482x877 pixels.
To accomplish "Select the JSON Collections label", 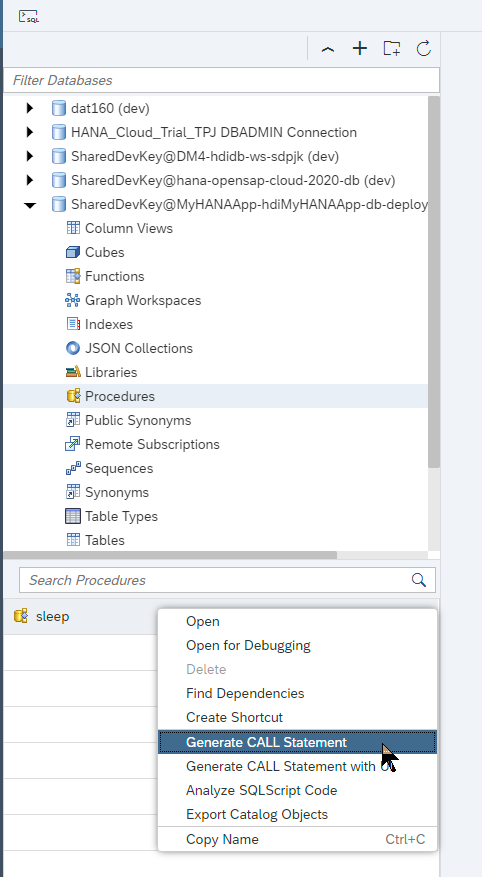I will [139, 348].
